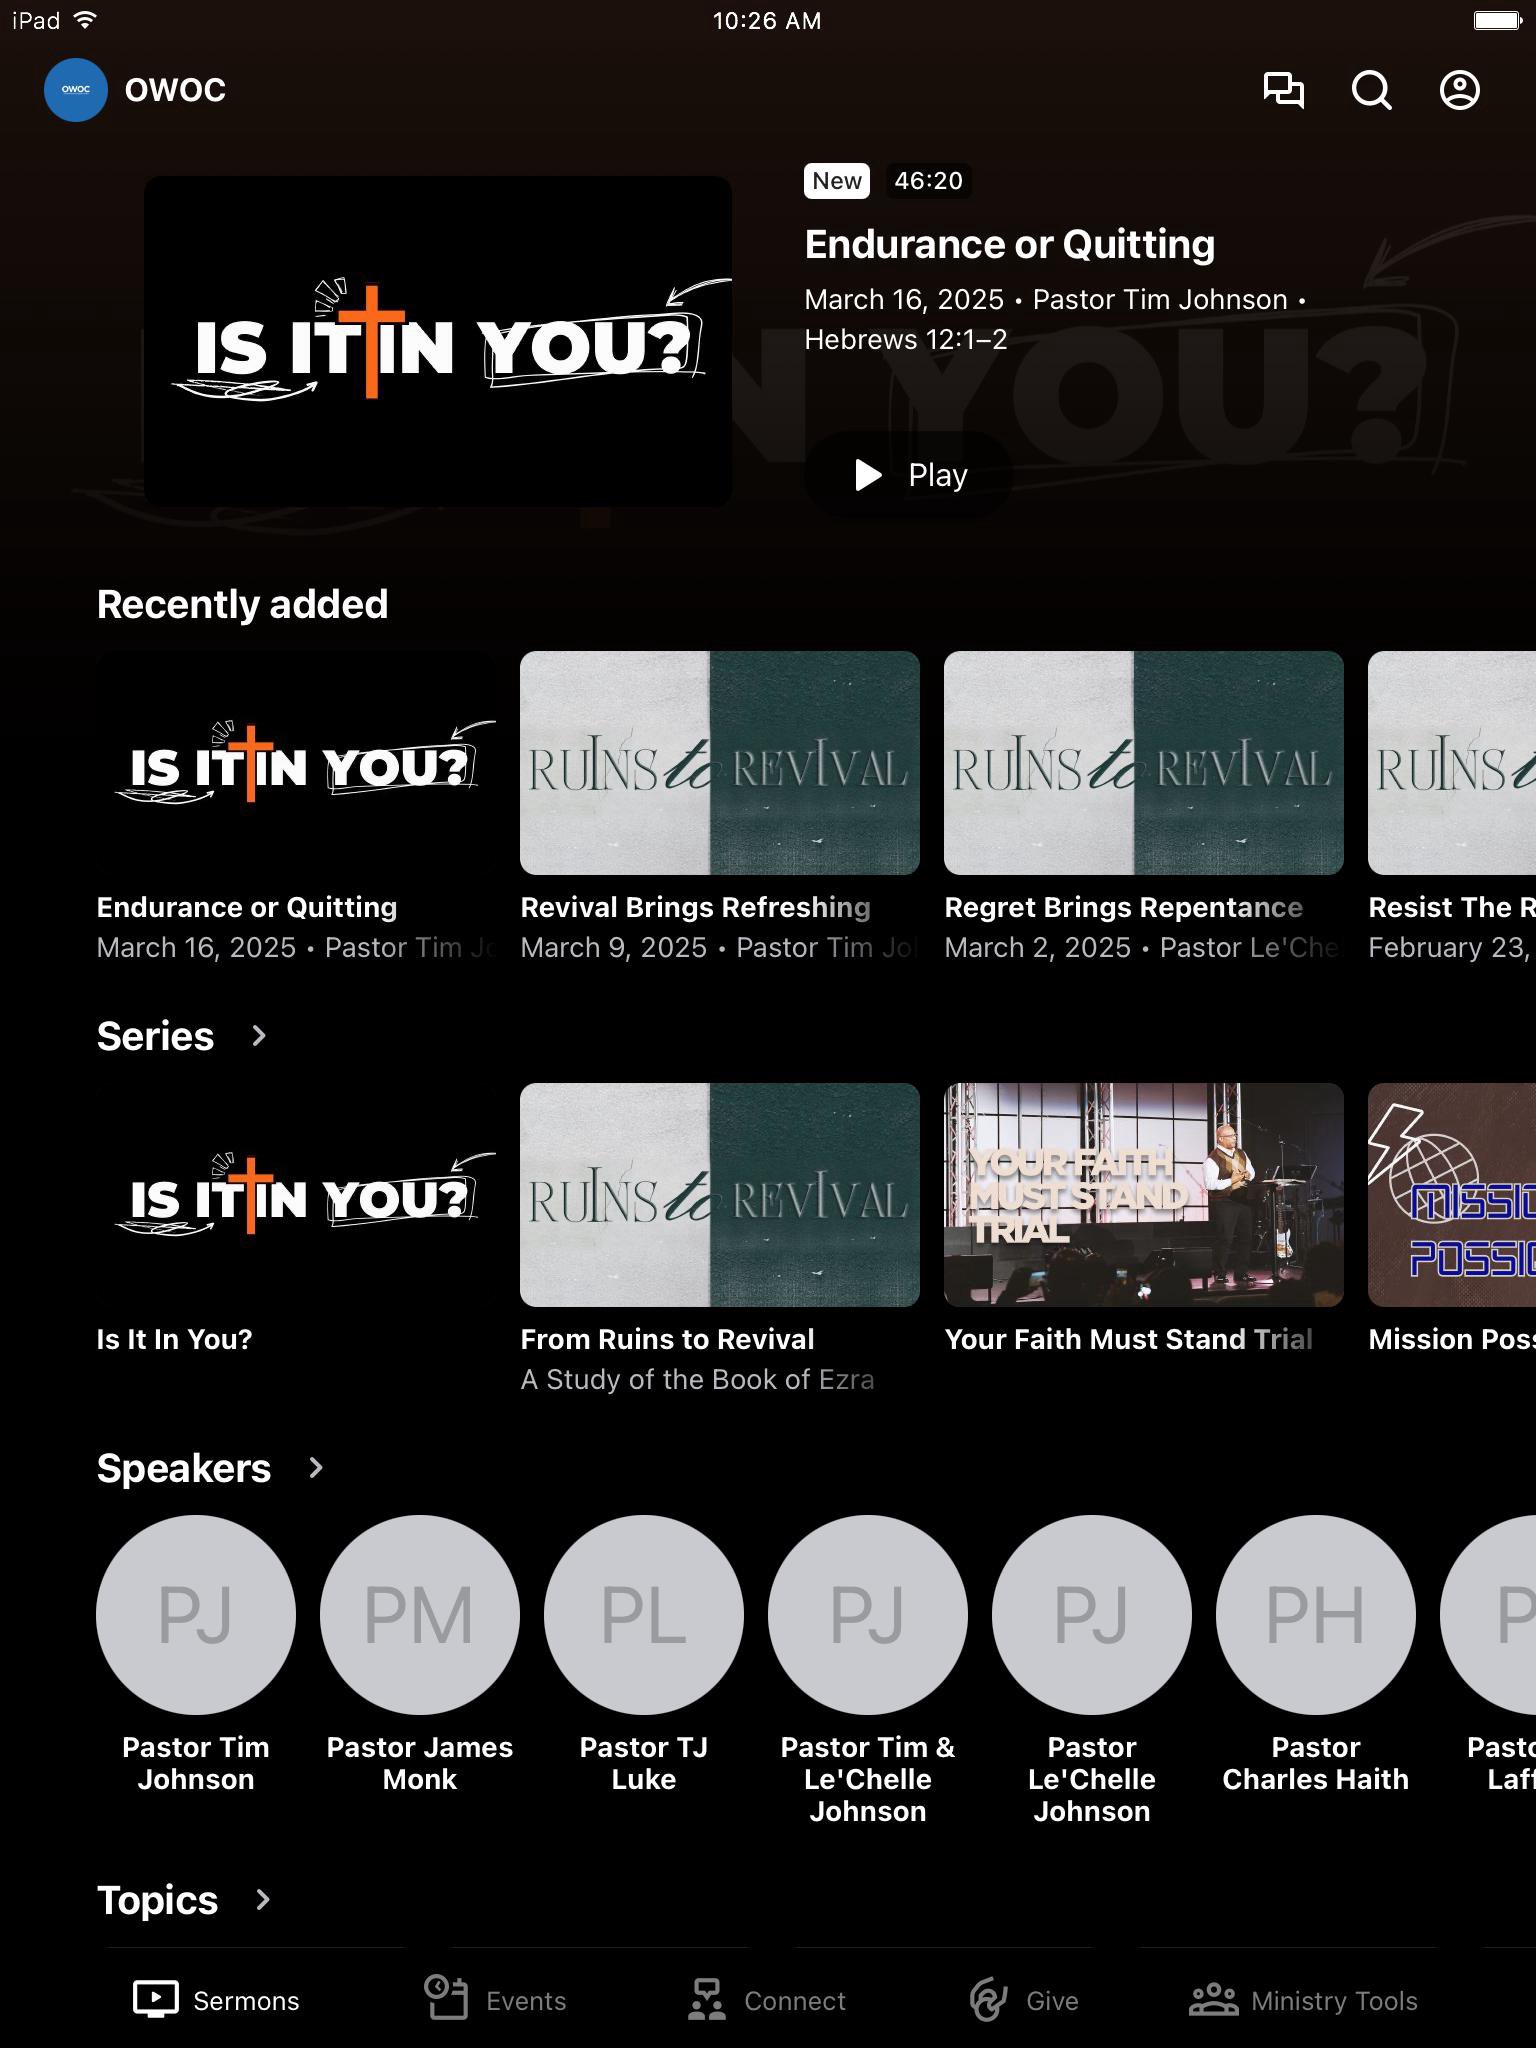Tap the search magnifier icon
Screen dimensions: 1536x2048
1371,90
